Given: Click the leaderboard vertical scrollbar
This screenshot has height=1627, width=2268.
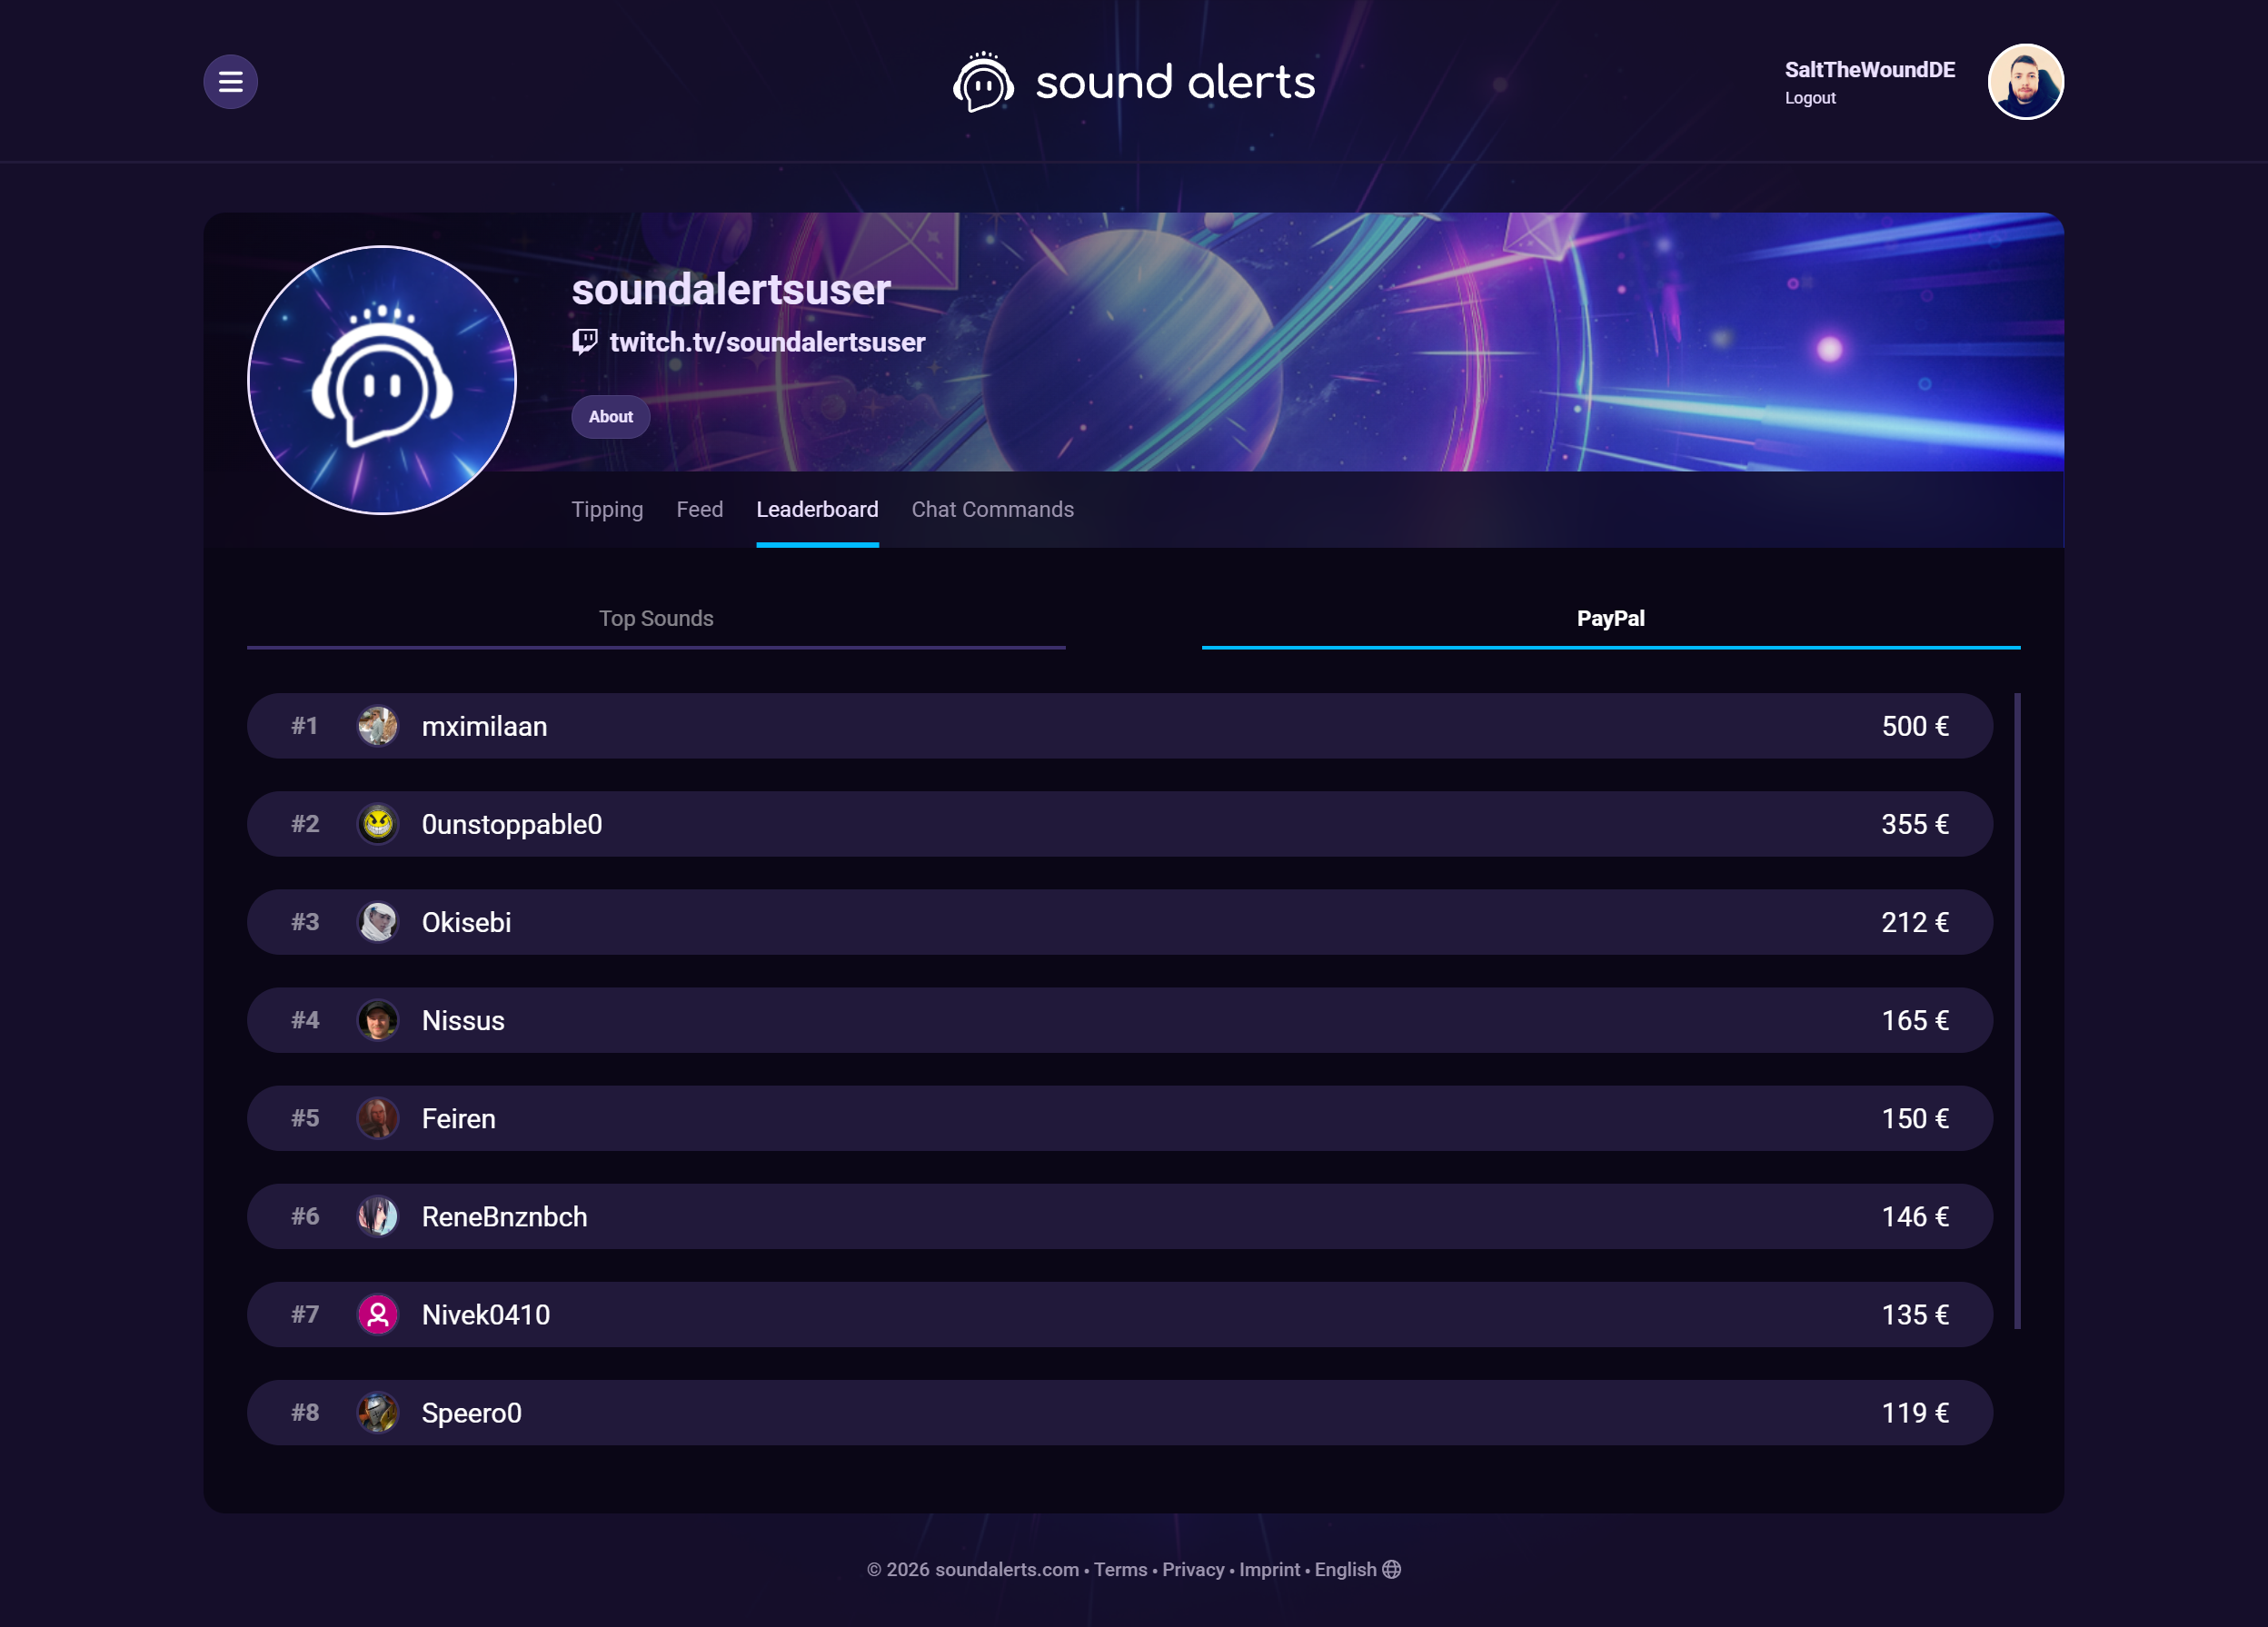Looking at the screenshot, I should (2017, 1011).
